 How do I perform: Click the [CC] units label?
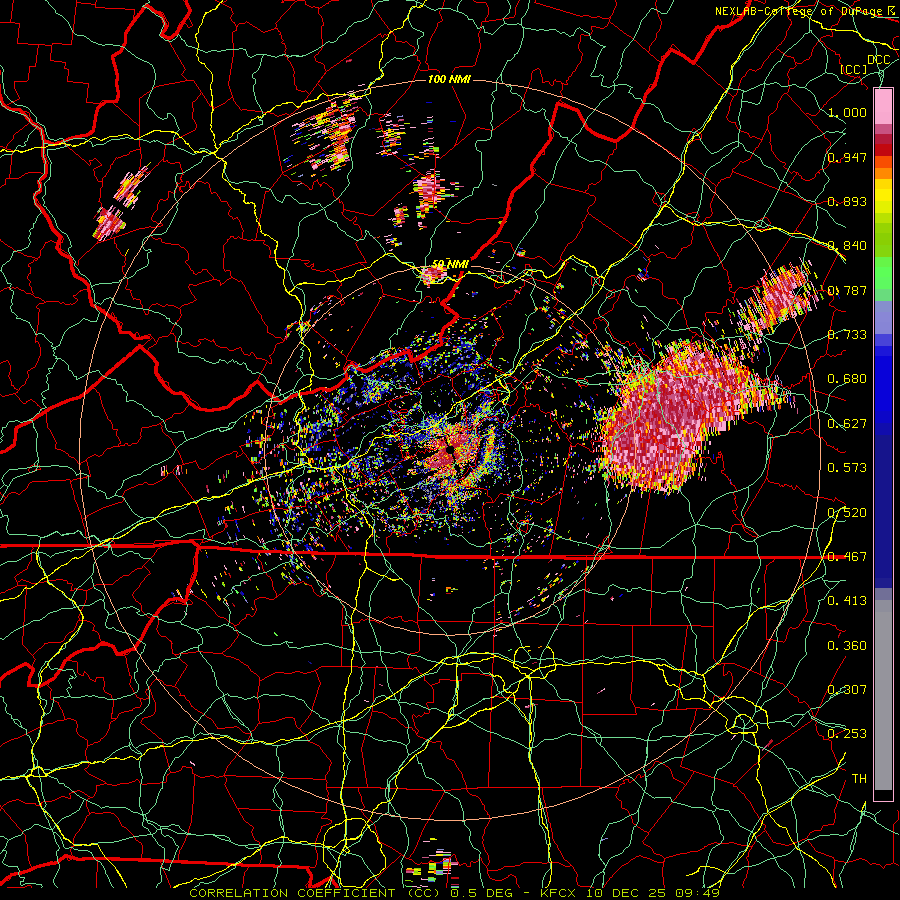(854, 69)
